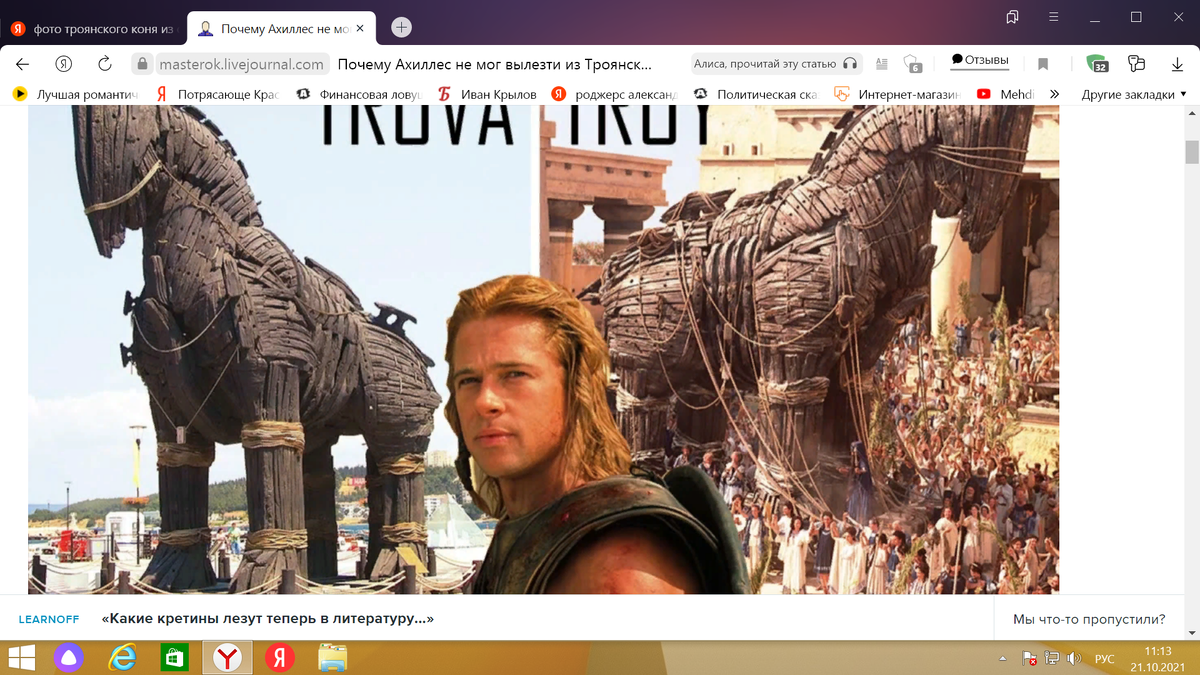The image size is (1200, 675).
Task: Click the 'Мы что-то пропустили?' prompt
Action: [1089, 619]
